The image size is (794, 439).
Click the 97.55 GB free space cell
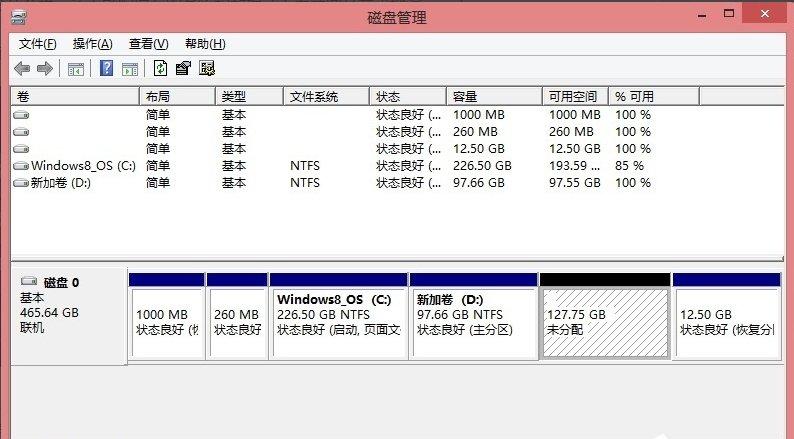575,183
